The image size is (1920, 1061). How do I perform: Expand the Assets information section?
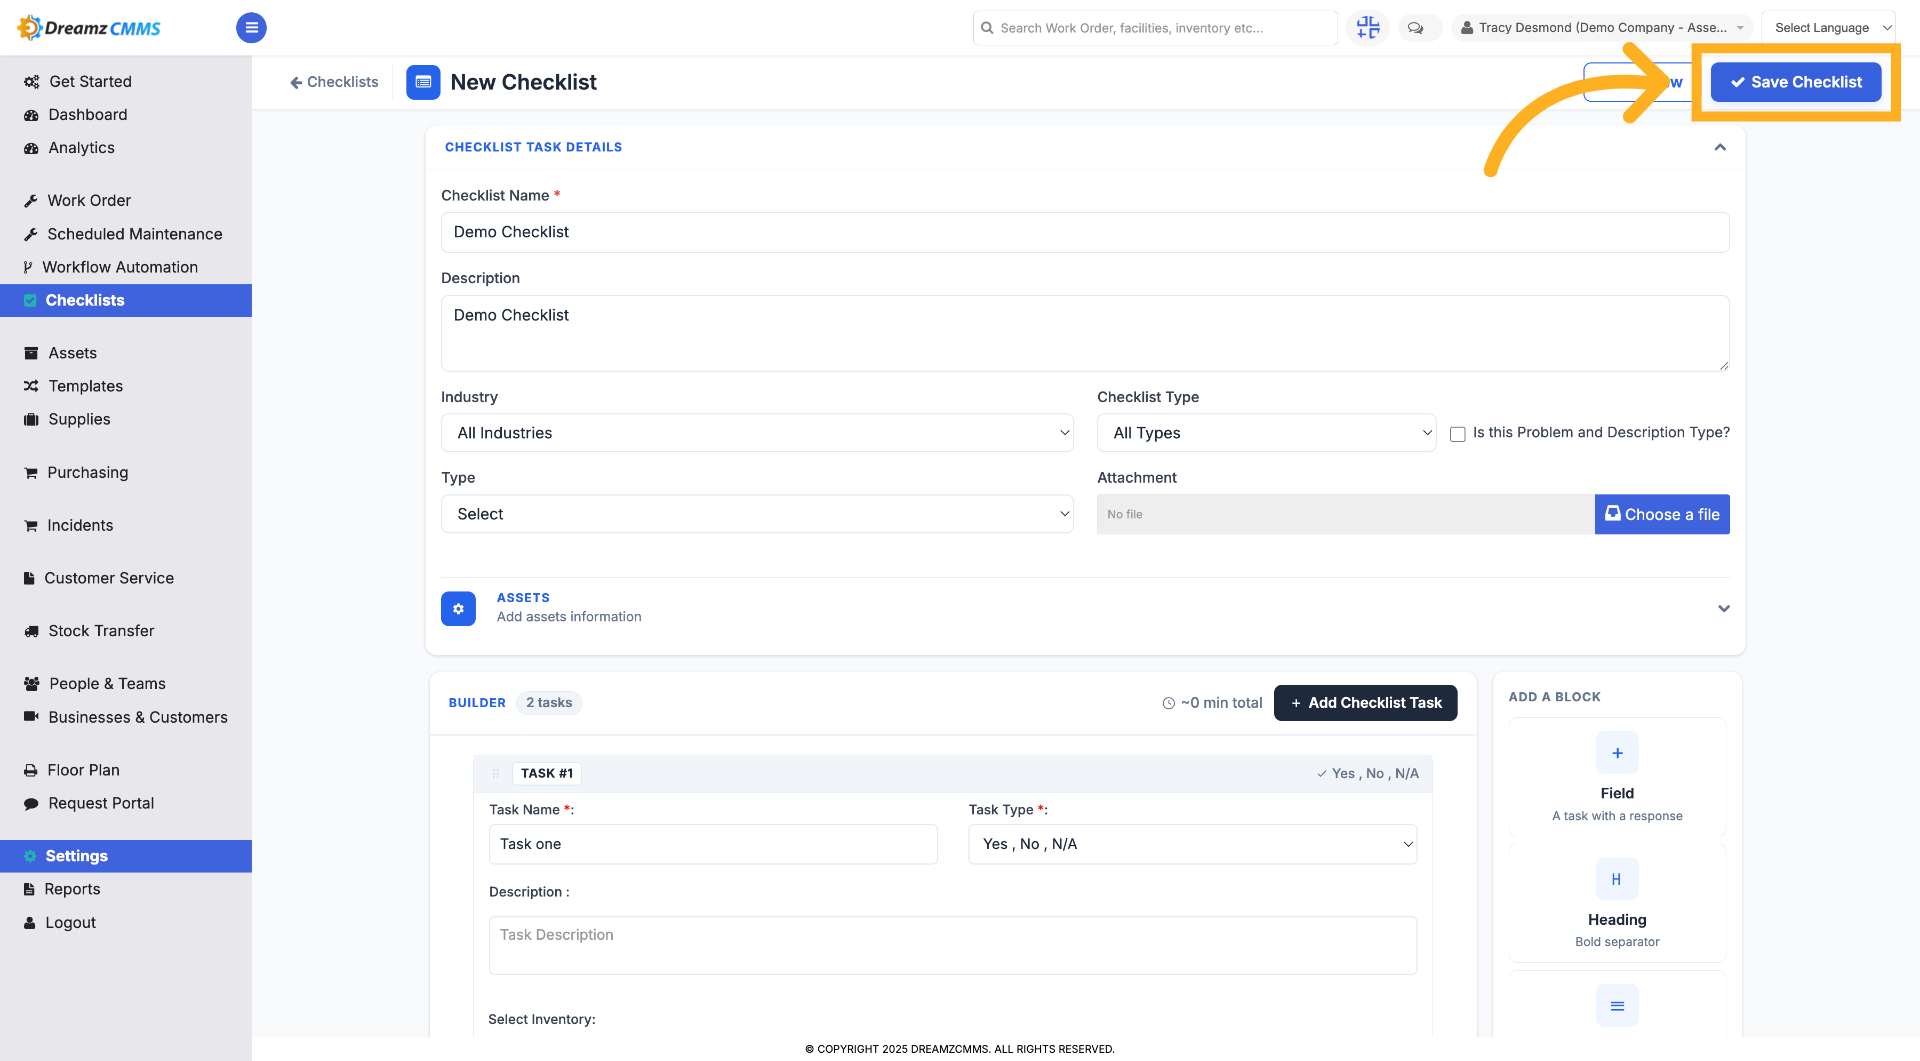click(1723, 608)
